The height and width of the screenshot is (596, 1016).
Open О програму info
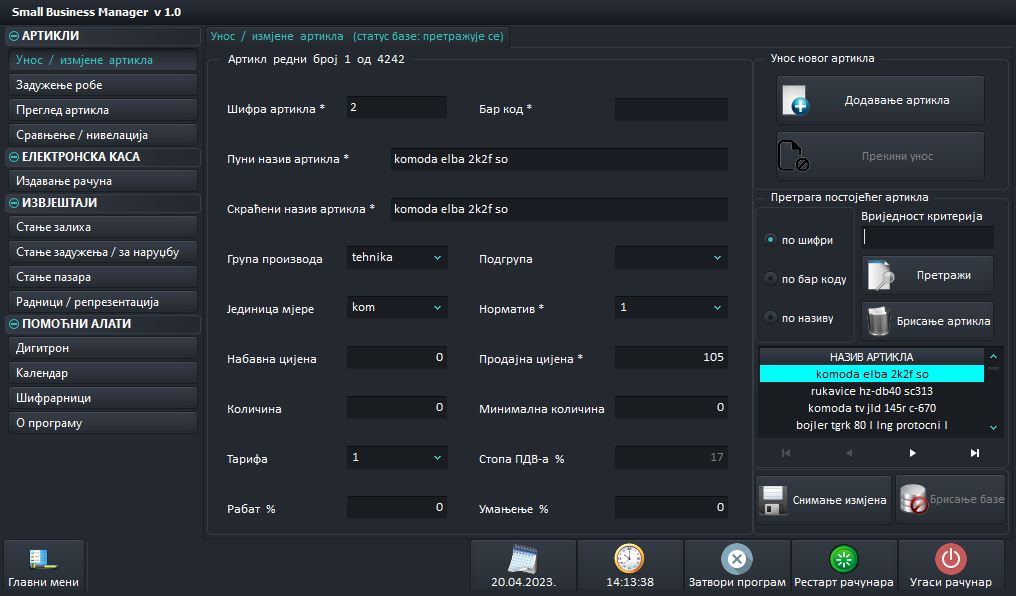pos(103,423)
